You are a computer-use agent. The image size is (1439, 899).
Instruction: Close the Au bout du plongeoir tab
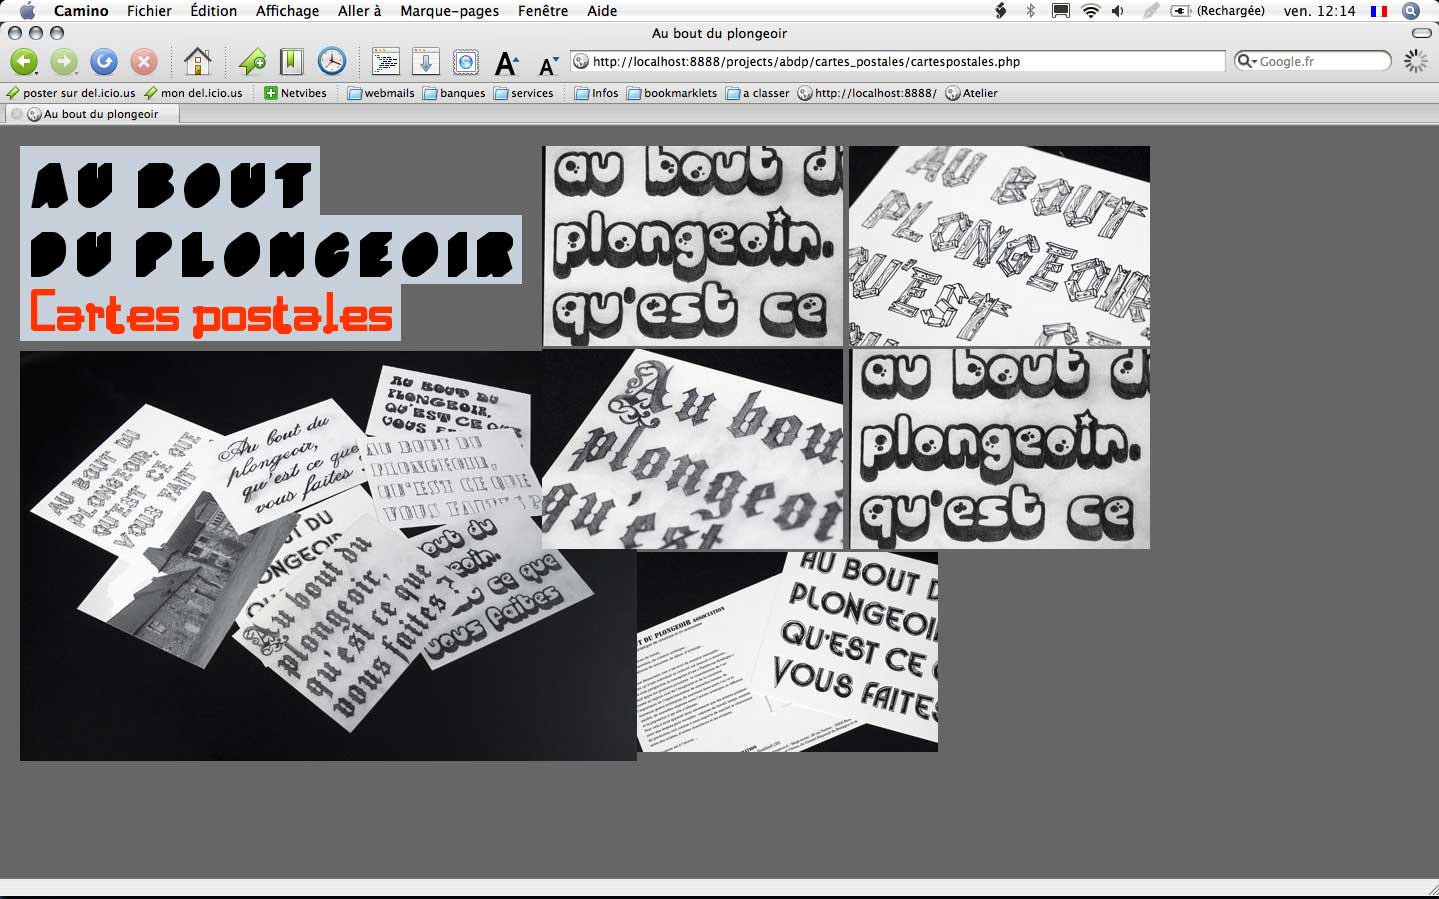(17, 114)
